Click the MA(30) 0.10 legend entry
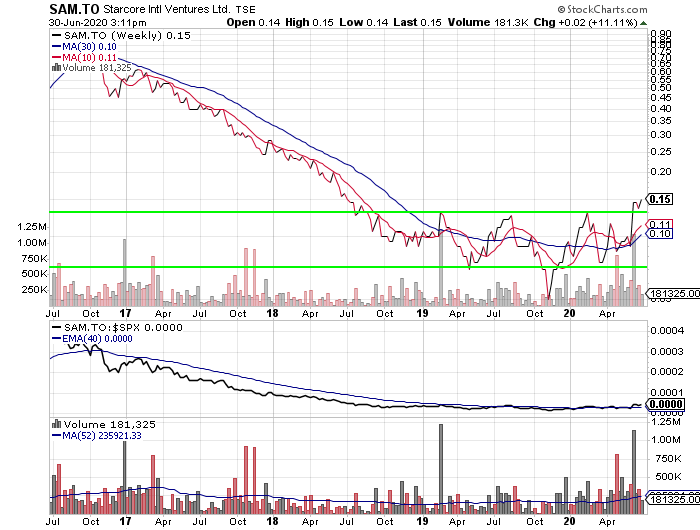This screenshot has width=700, height=530. (89, 47)
